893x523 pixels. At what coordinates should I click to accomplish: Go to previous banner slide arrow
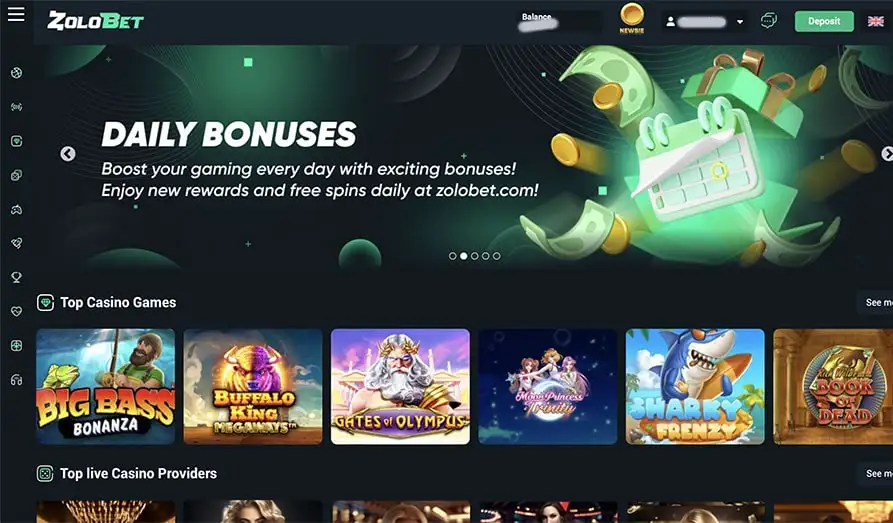coord(68,154)
